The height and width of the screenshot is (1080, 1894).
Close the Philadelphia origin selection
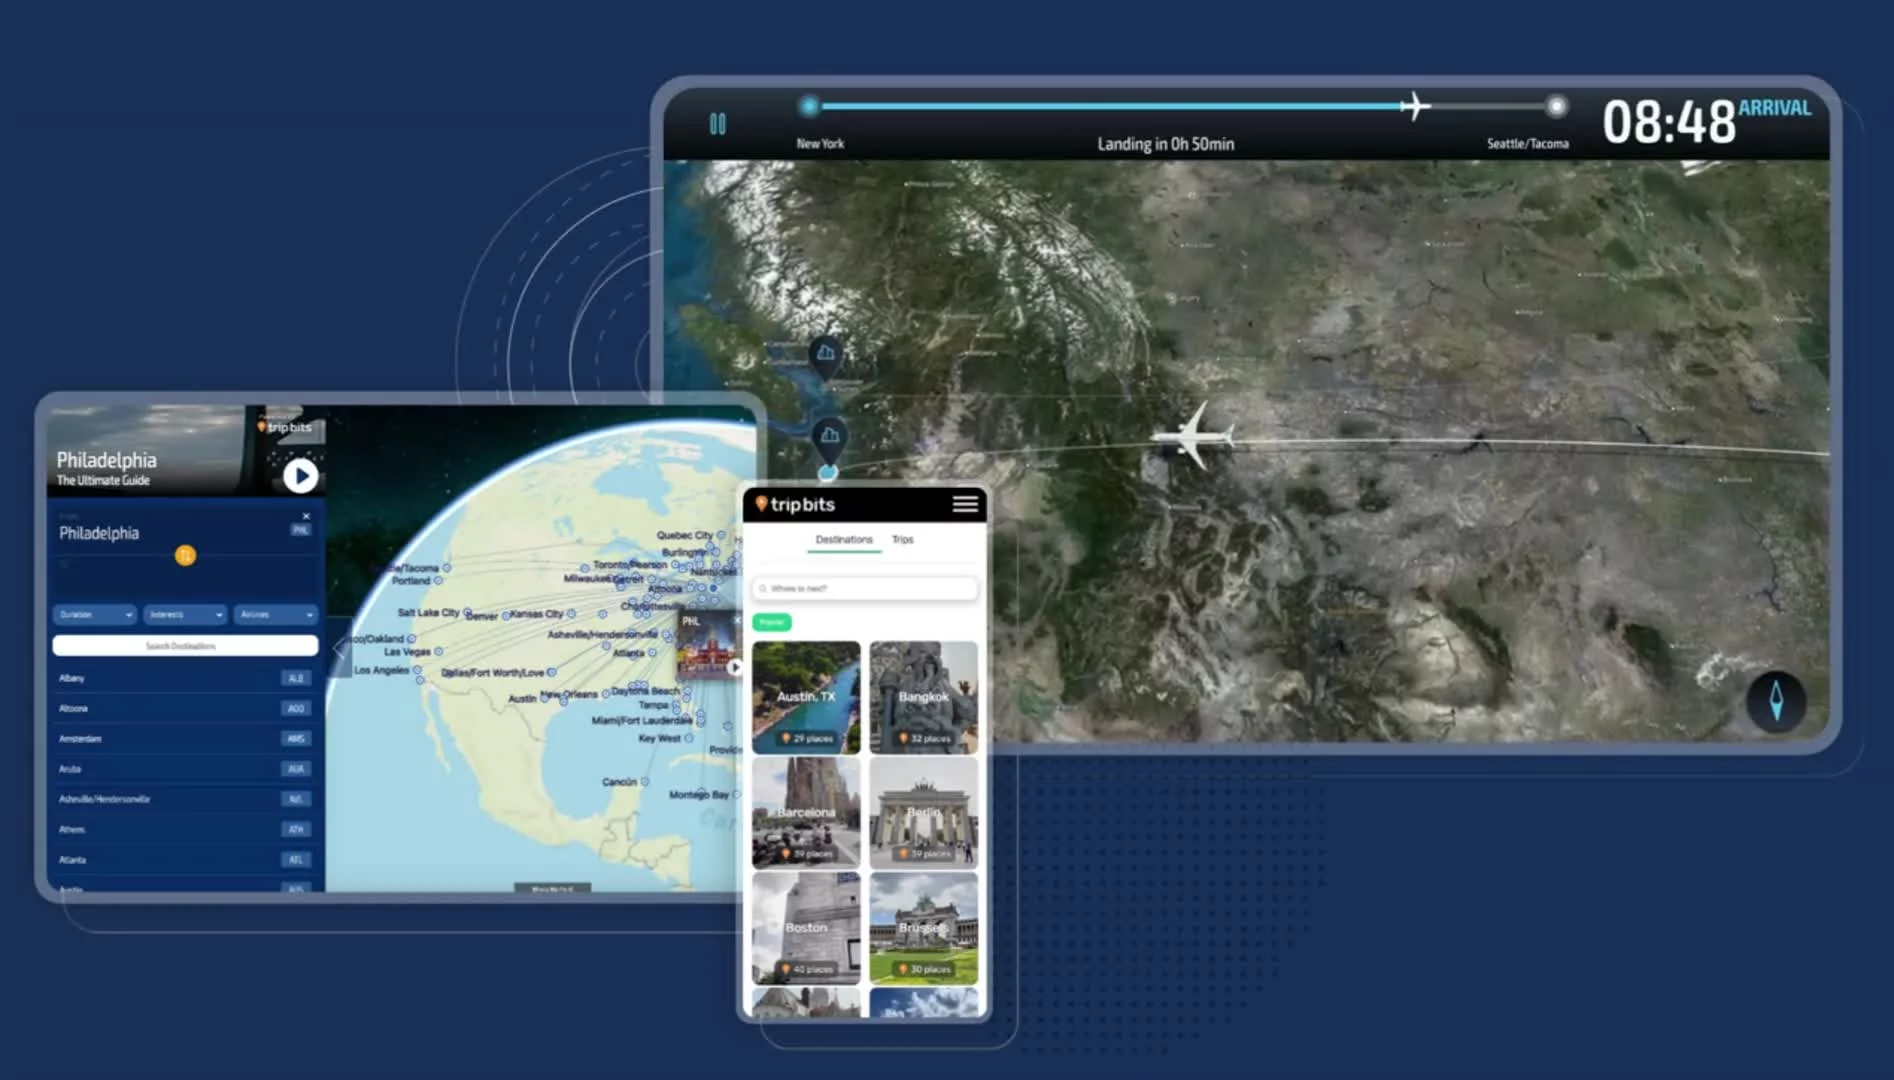[306, 516]
